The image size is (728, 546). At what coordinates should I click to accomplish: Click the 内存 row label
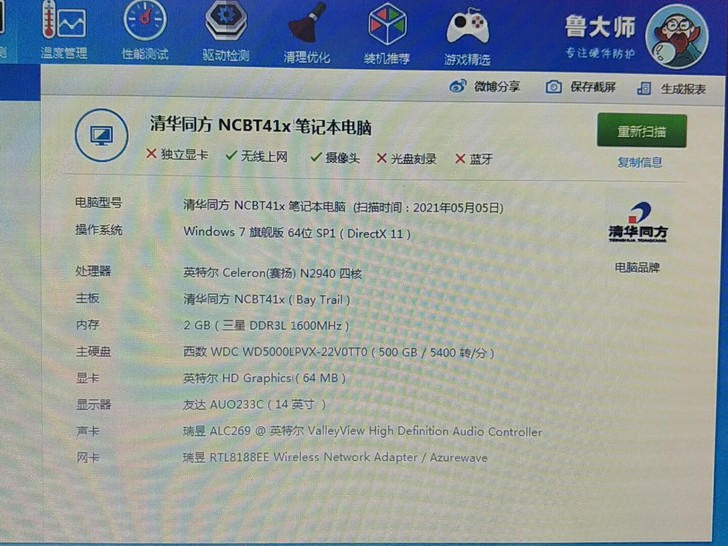88,325
